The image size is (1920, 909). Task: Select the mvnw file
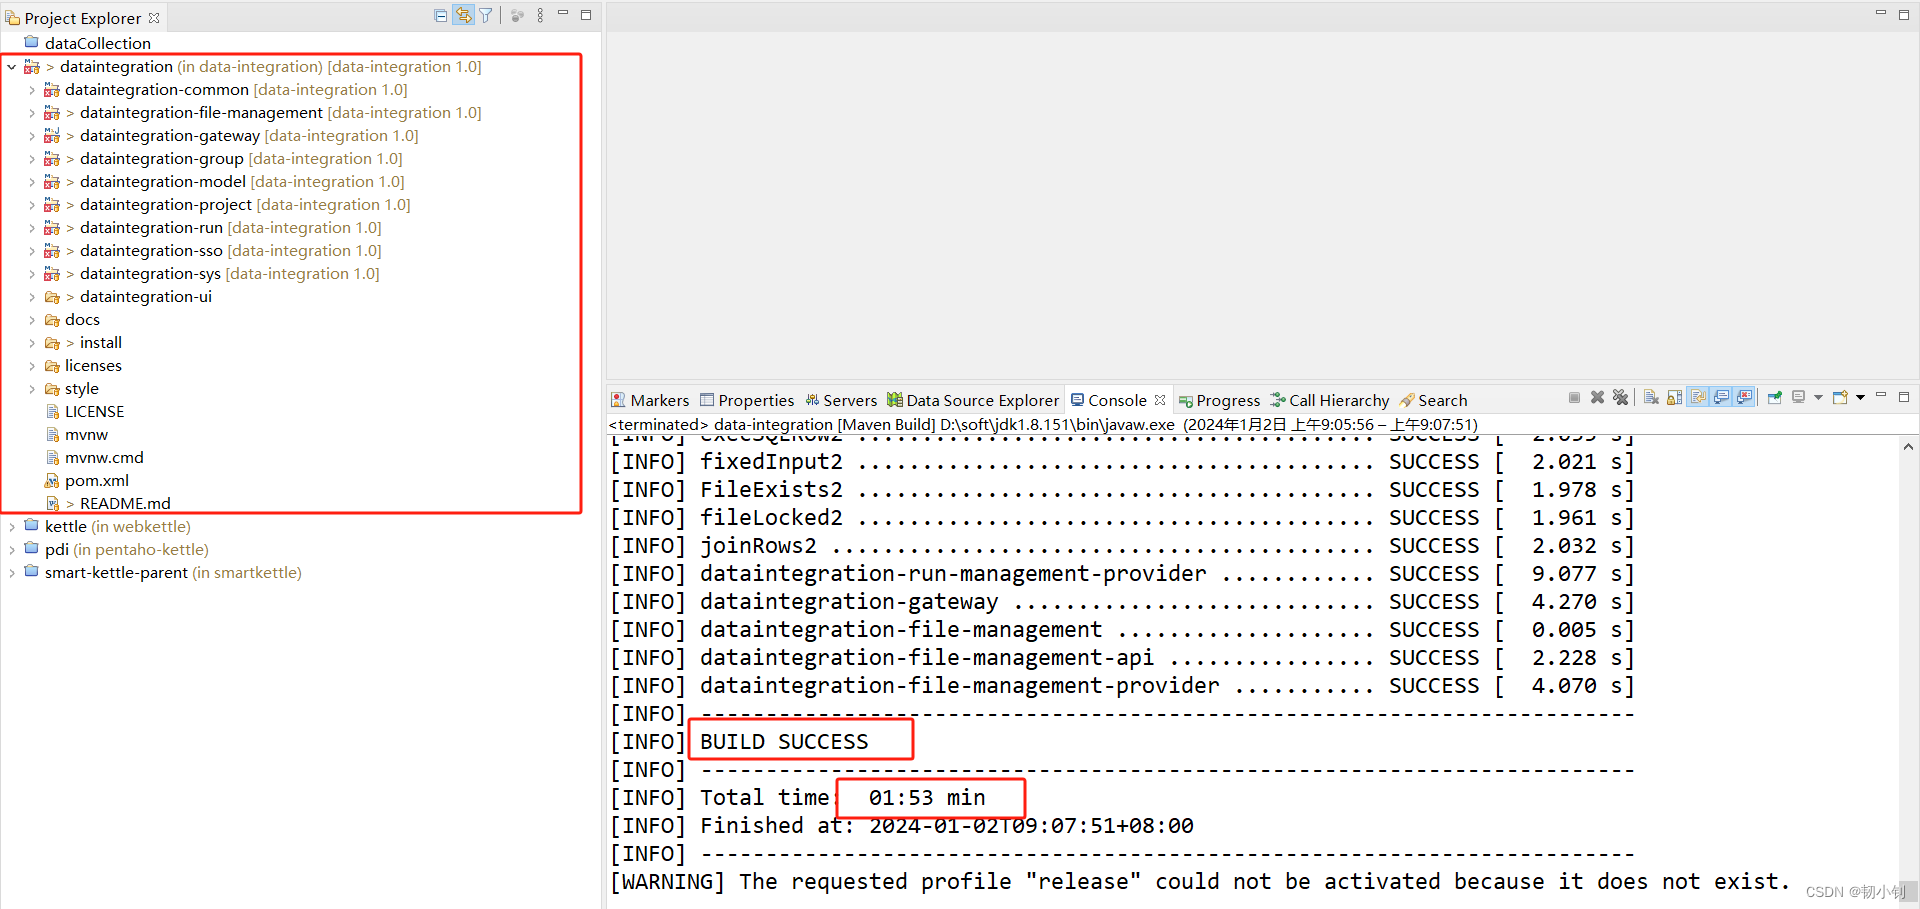86,435
